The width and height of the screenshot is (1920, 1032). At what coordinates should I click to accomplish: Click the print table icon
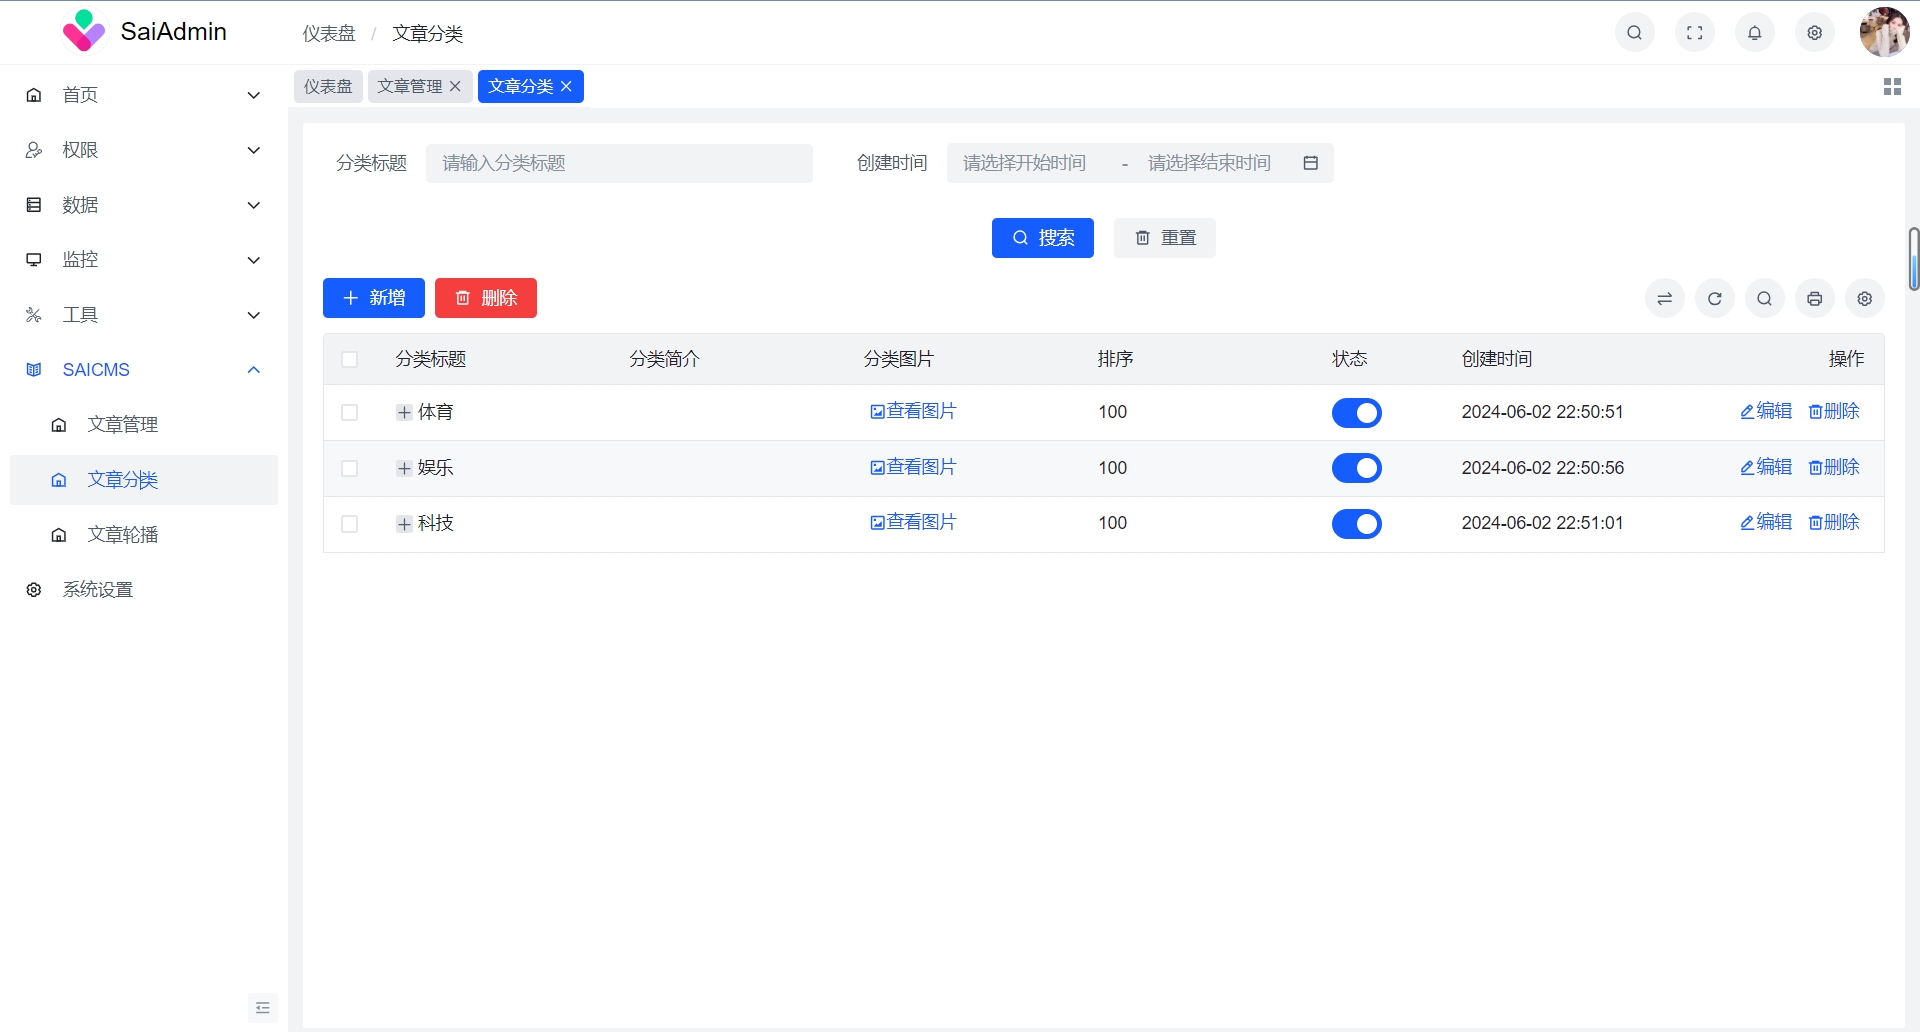tap(1814, 299)
